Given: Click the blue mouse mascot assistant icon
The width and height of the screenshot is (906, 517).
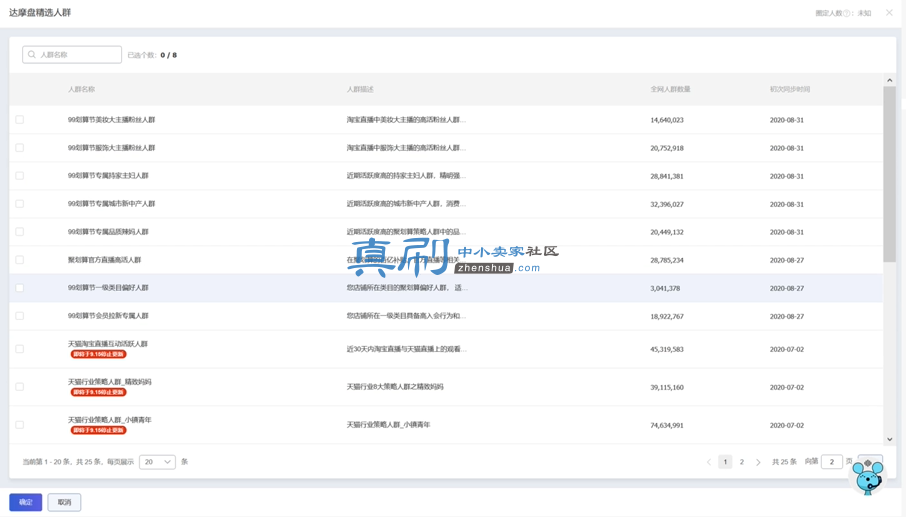Looking at the screenshot, I should 868,477.
